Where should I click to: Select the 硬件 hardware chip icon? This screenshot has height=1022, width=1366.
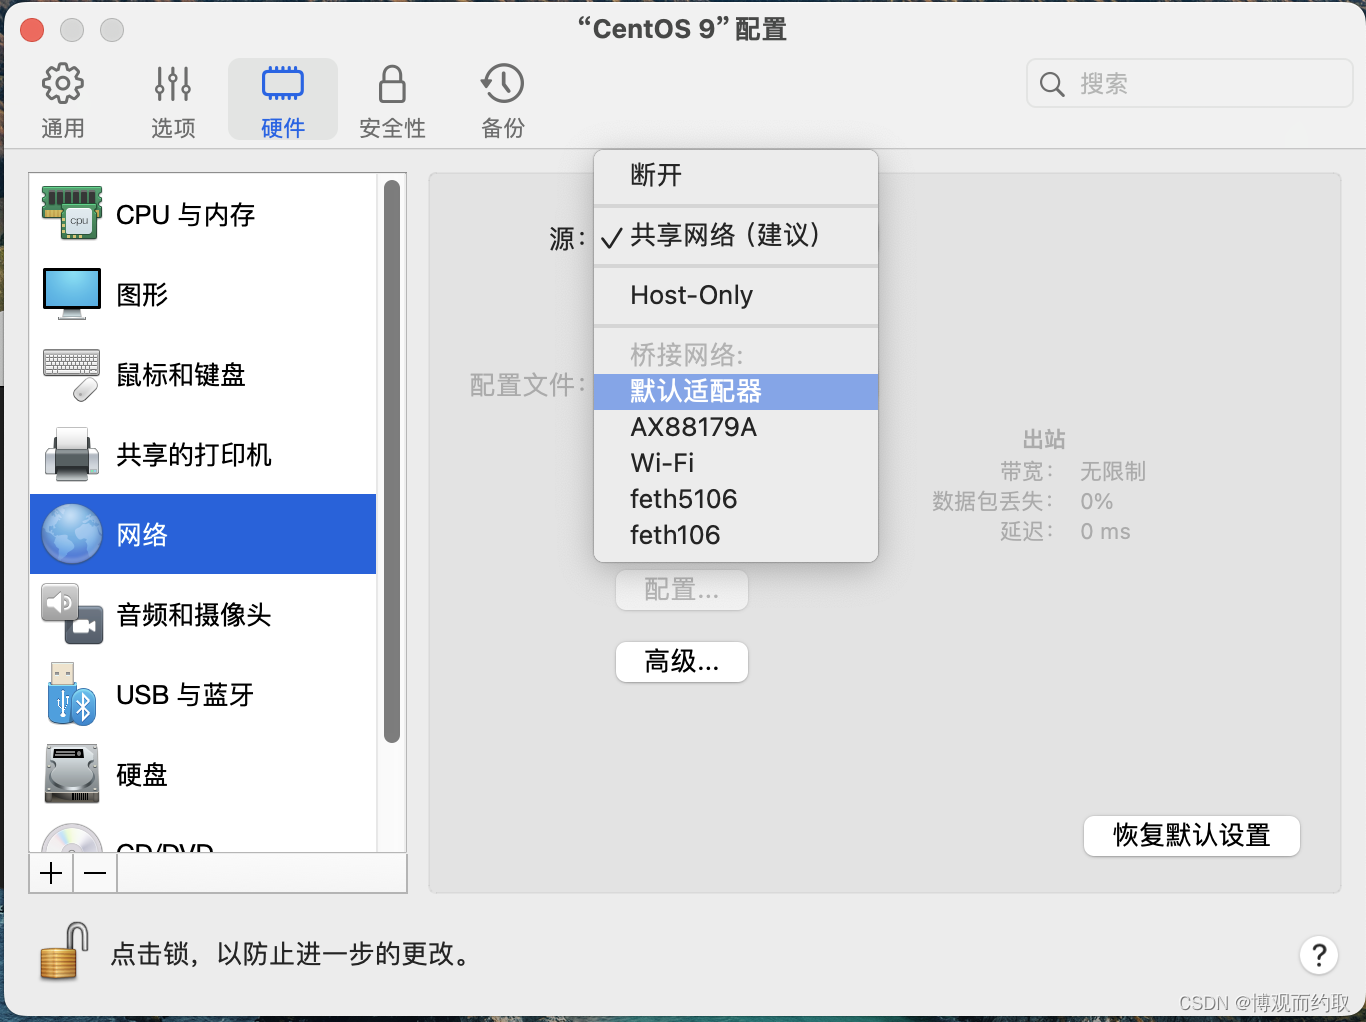(283, 84)
